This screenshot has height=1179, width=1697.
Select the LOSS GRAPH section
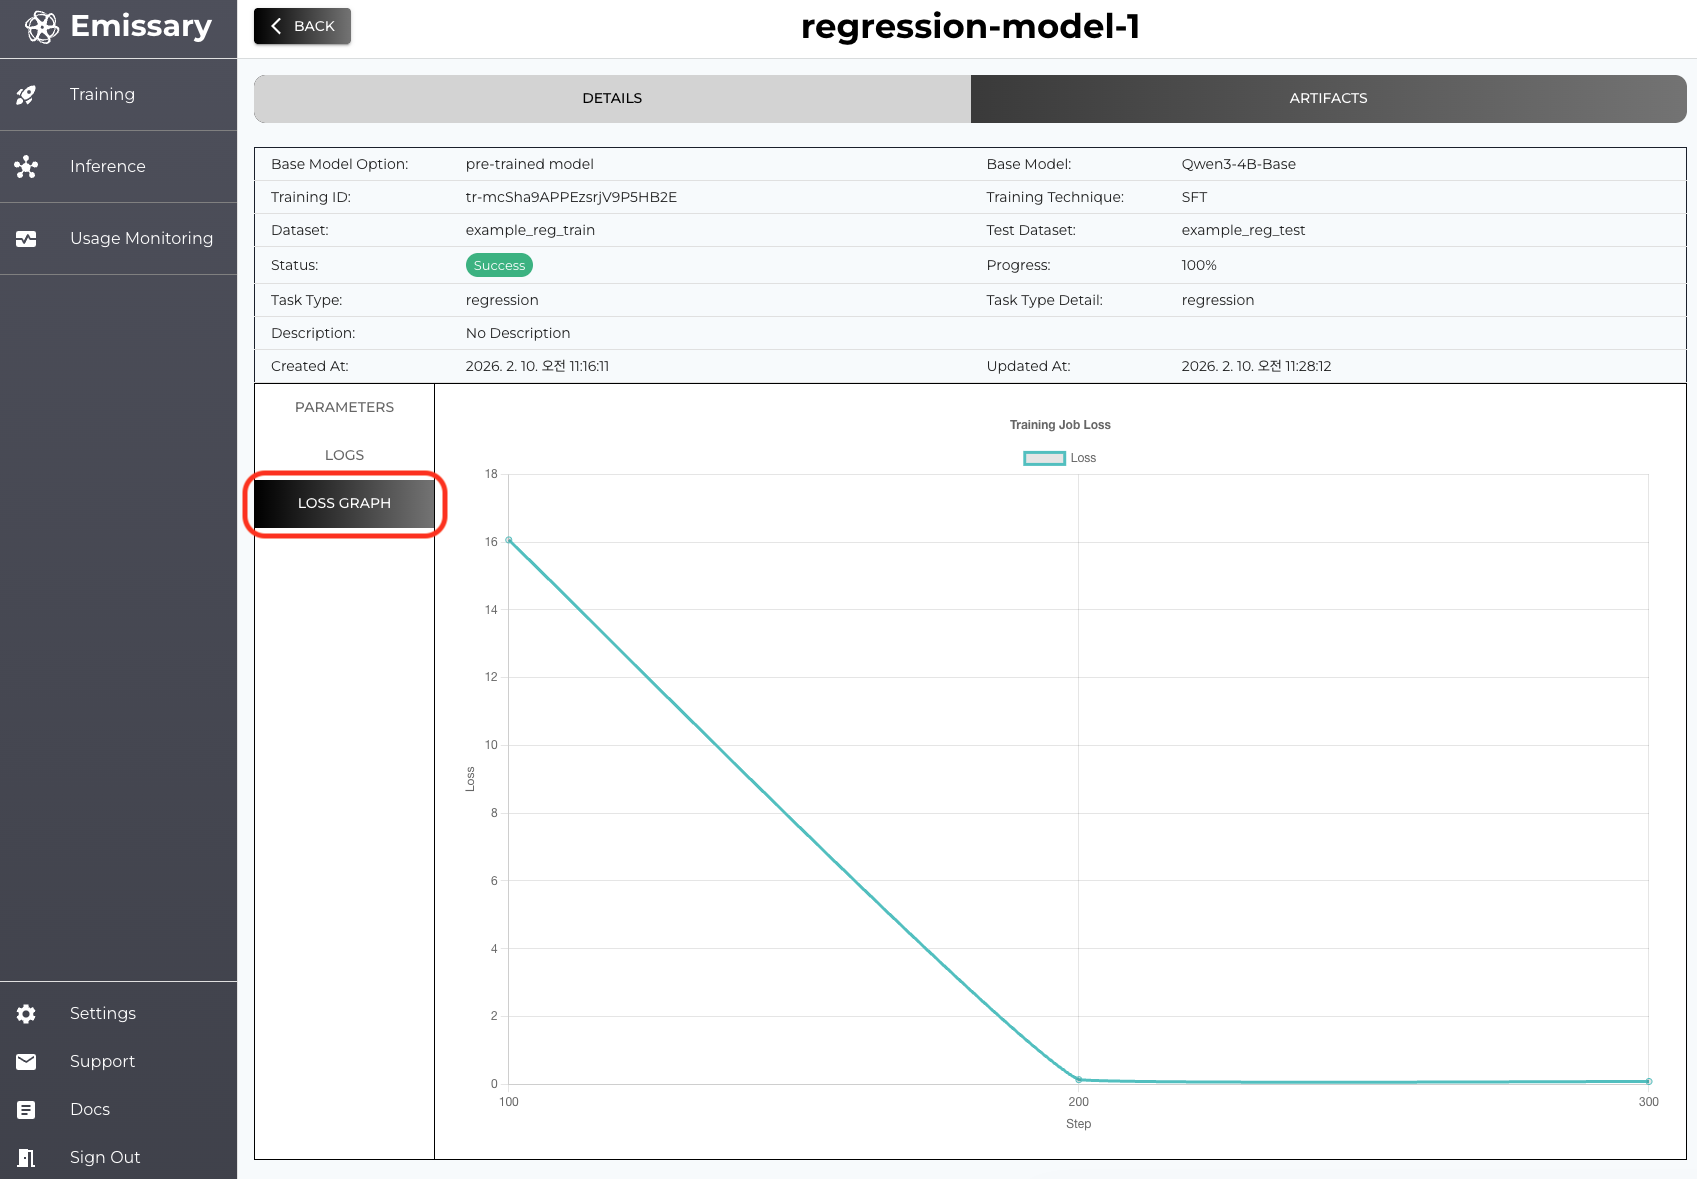coord(344,503)
